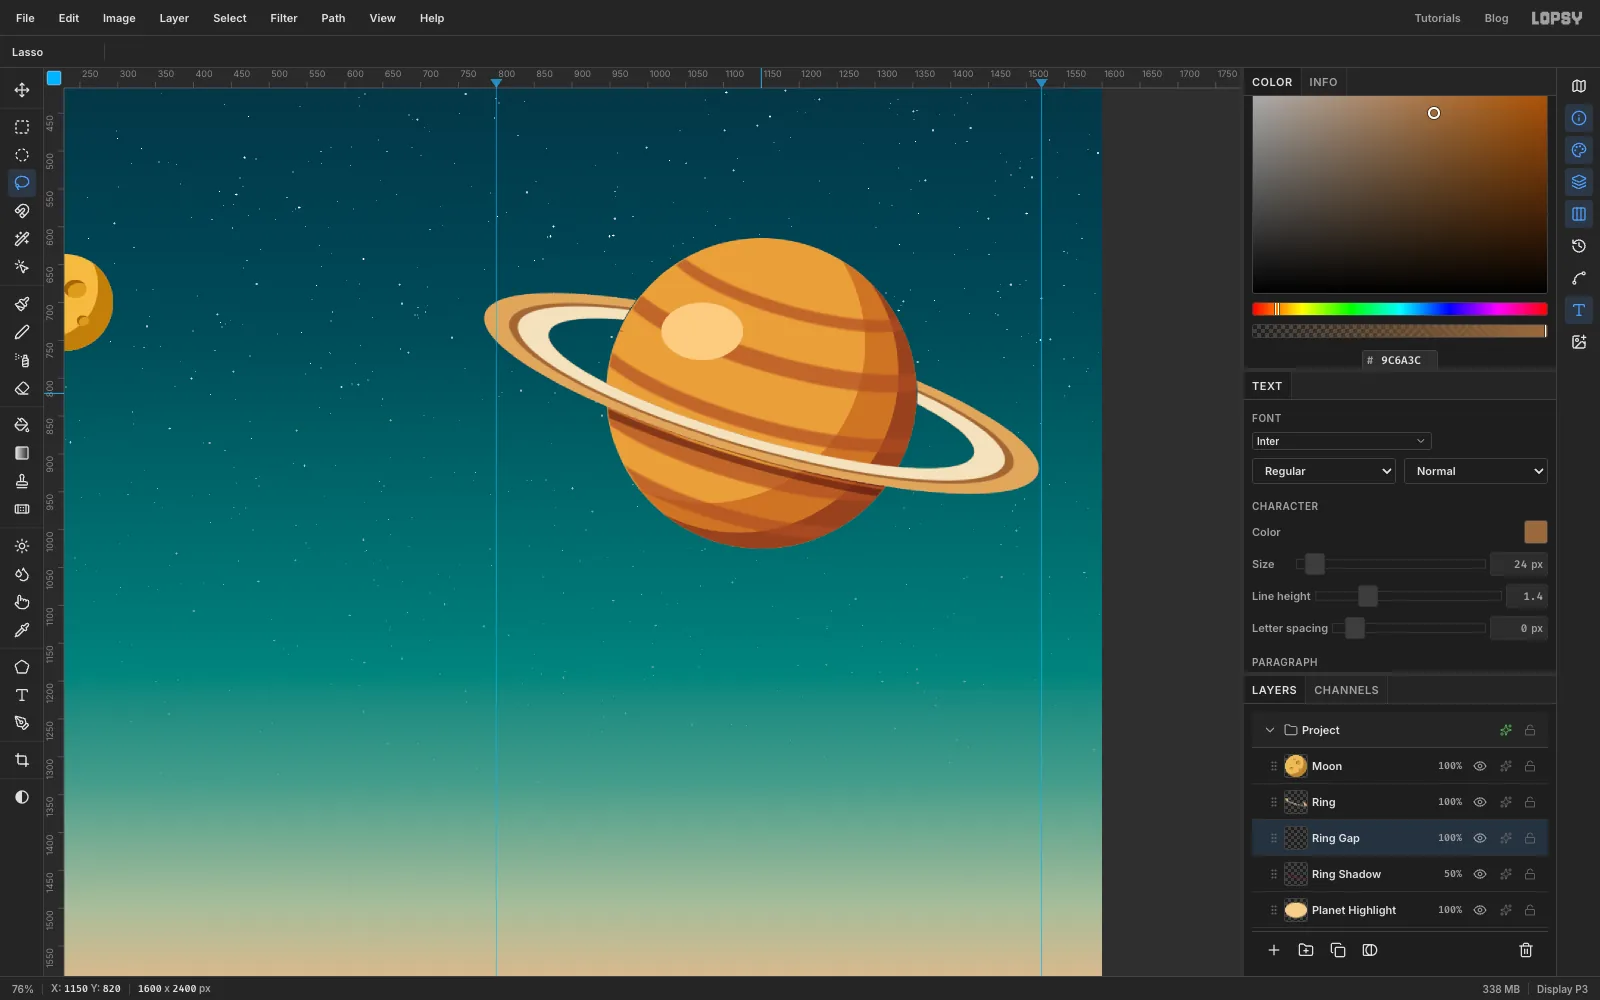Hide the Ring layer
Image resolution: width=1600 pixels, height=1000 pixels.
1480,802
